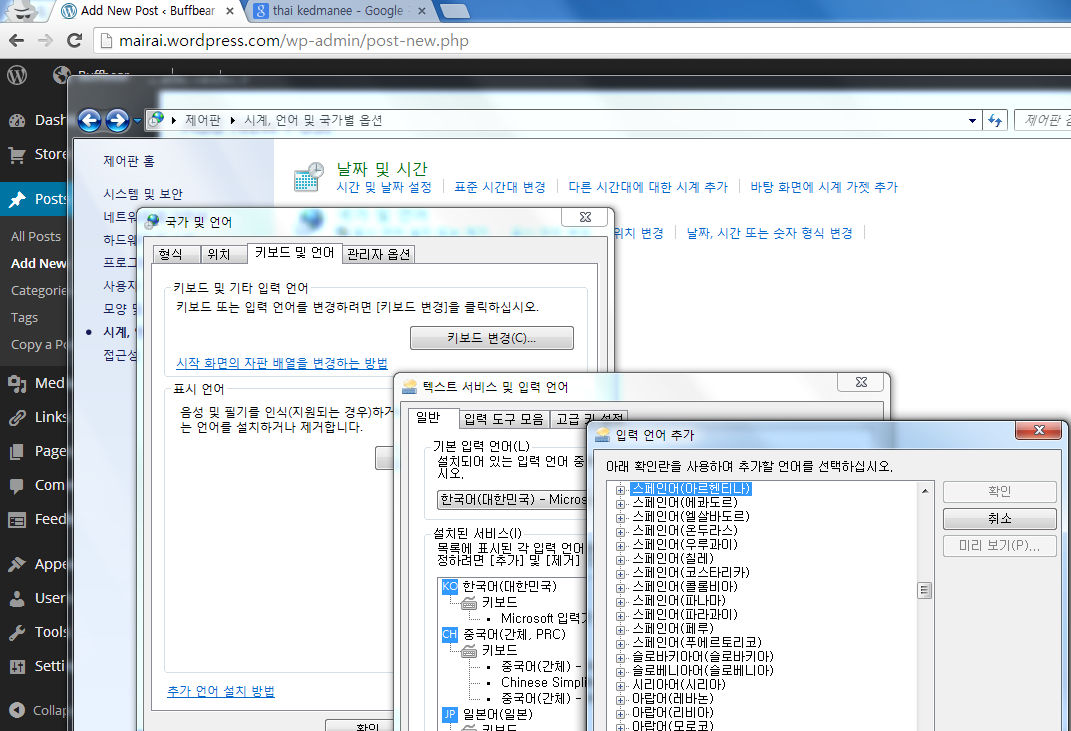Click Control Panel search box
Viewport: 1071px width, 731px height.
click(x=1044, y=121)
